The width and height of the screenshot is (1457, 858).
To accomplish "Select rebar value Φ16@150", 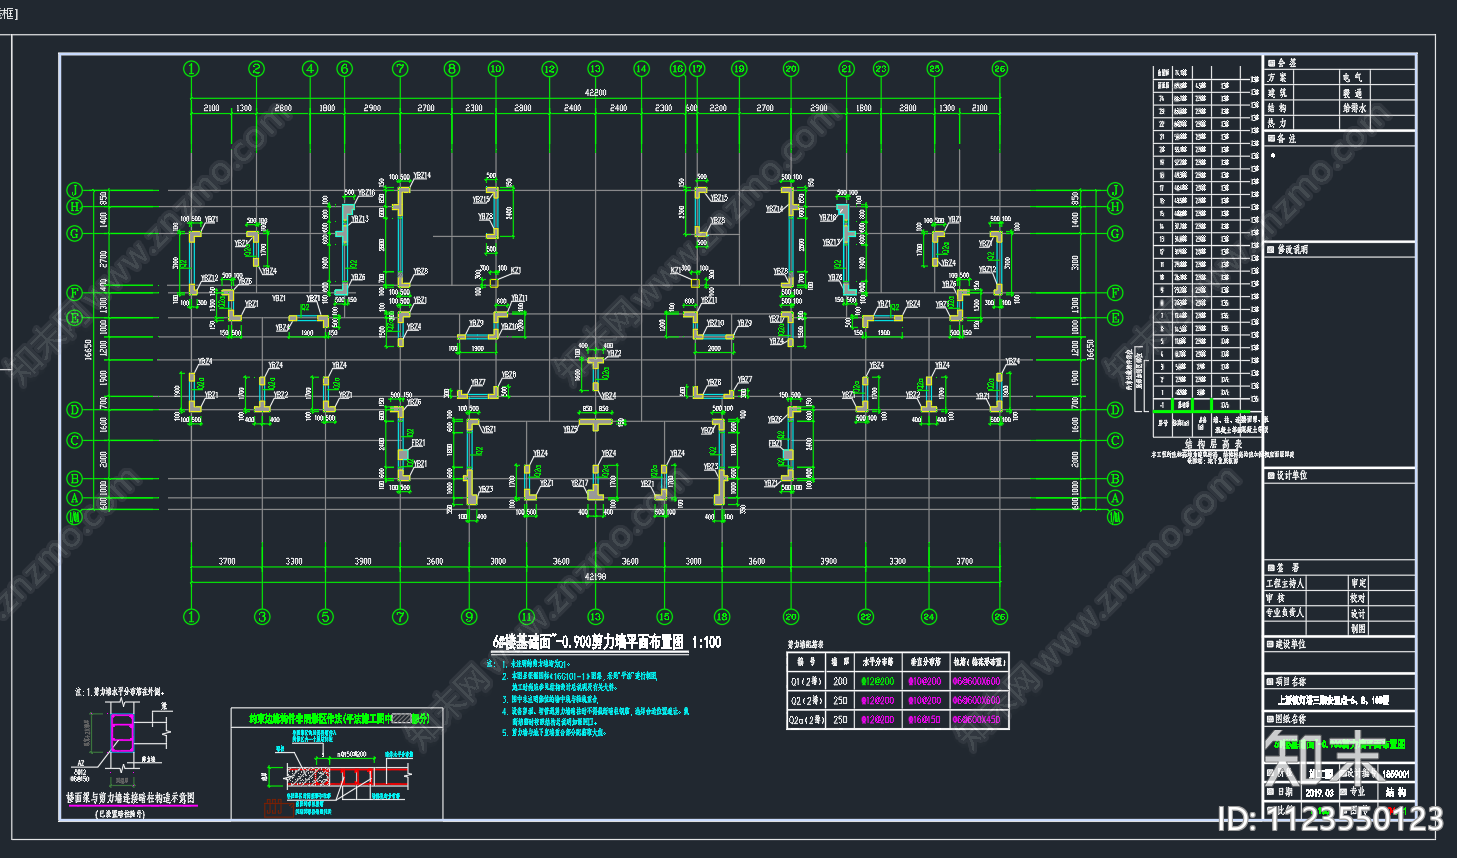I will (x=925, y=720).
